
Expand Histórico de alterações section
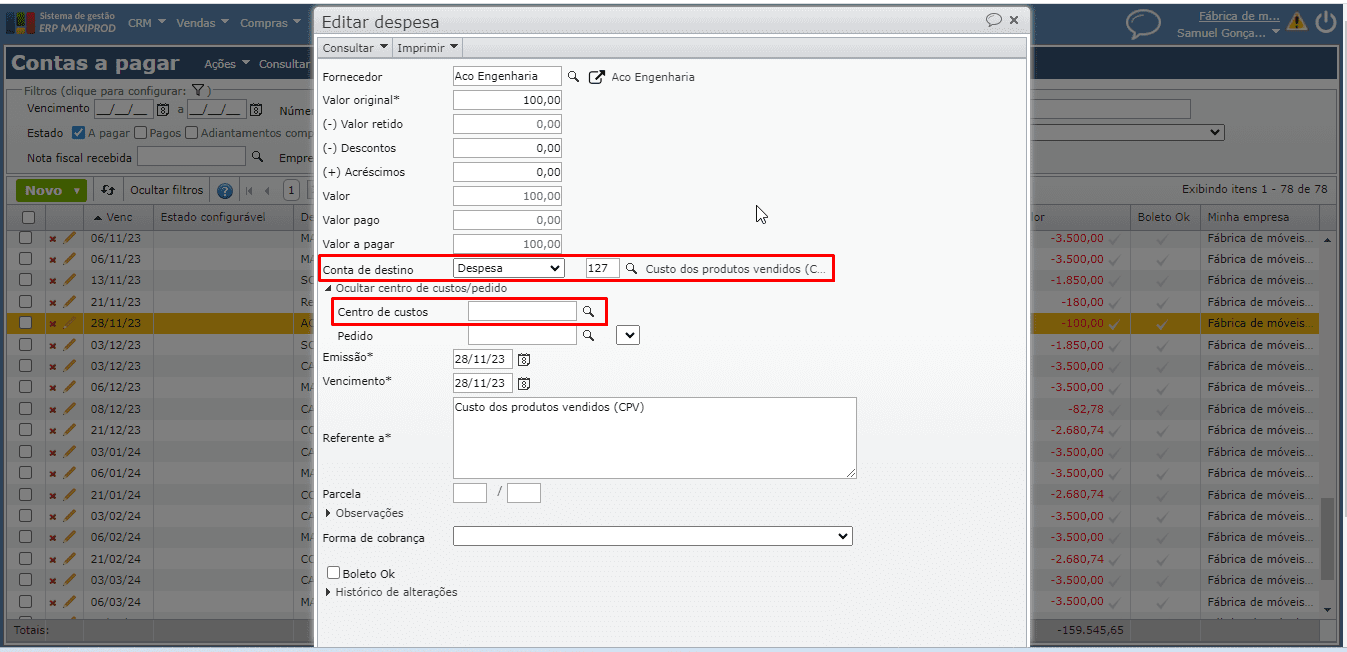[x=391, y=592]
